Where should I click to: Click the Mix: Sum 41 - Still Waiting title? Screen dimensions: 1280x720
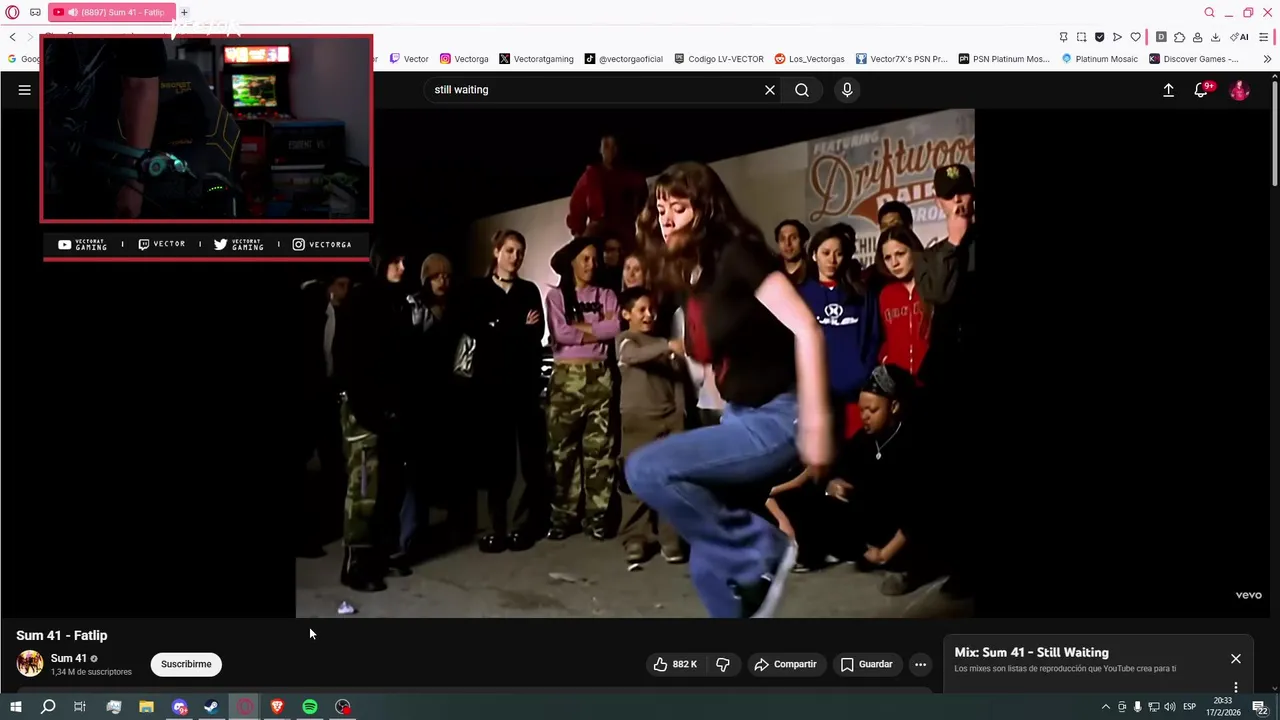(1031, 652)
